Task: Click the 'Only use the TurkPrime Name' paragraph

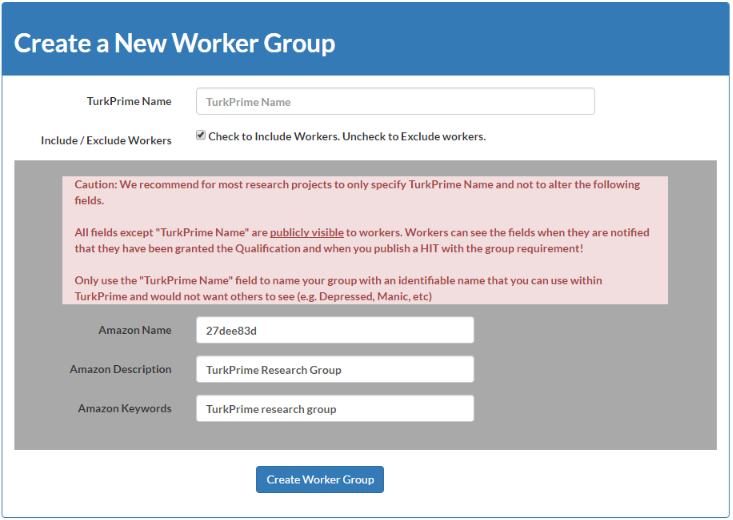Action: [x=338, y=288]
